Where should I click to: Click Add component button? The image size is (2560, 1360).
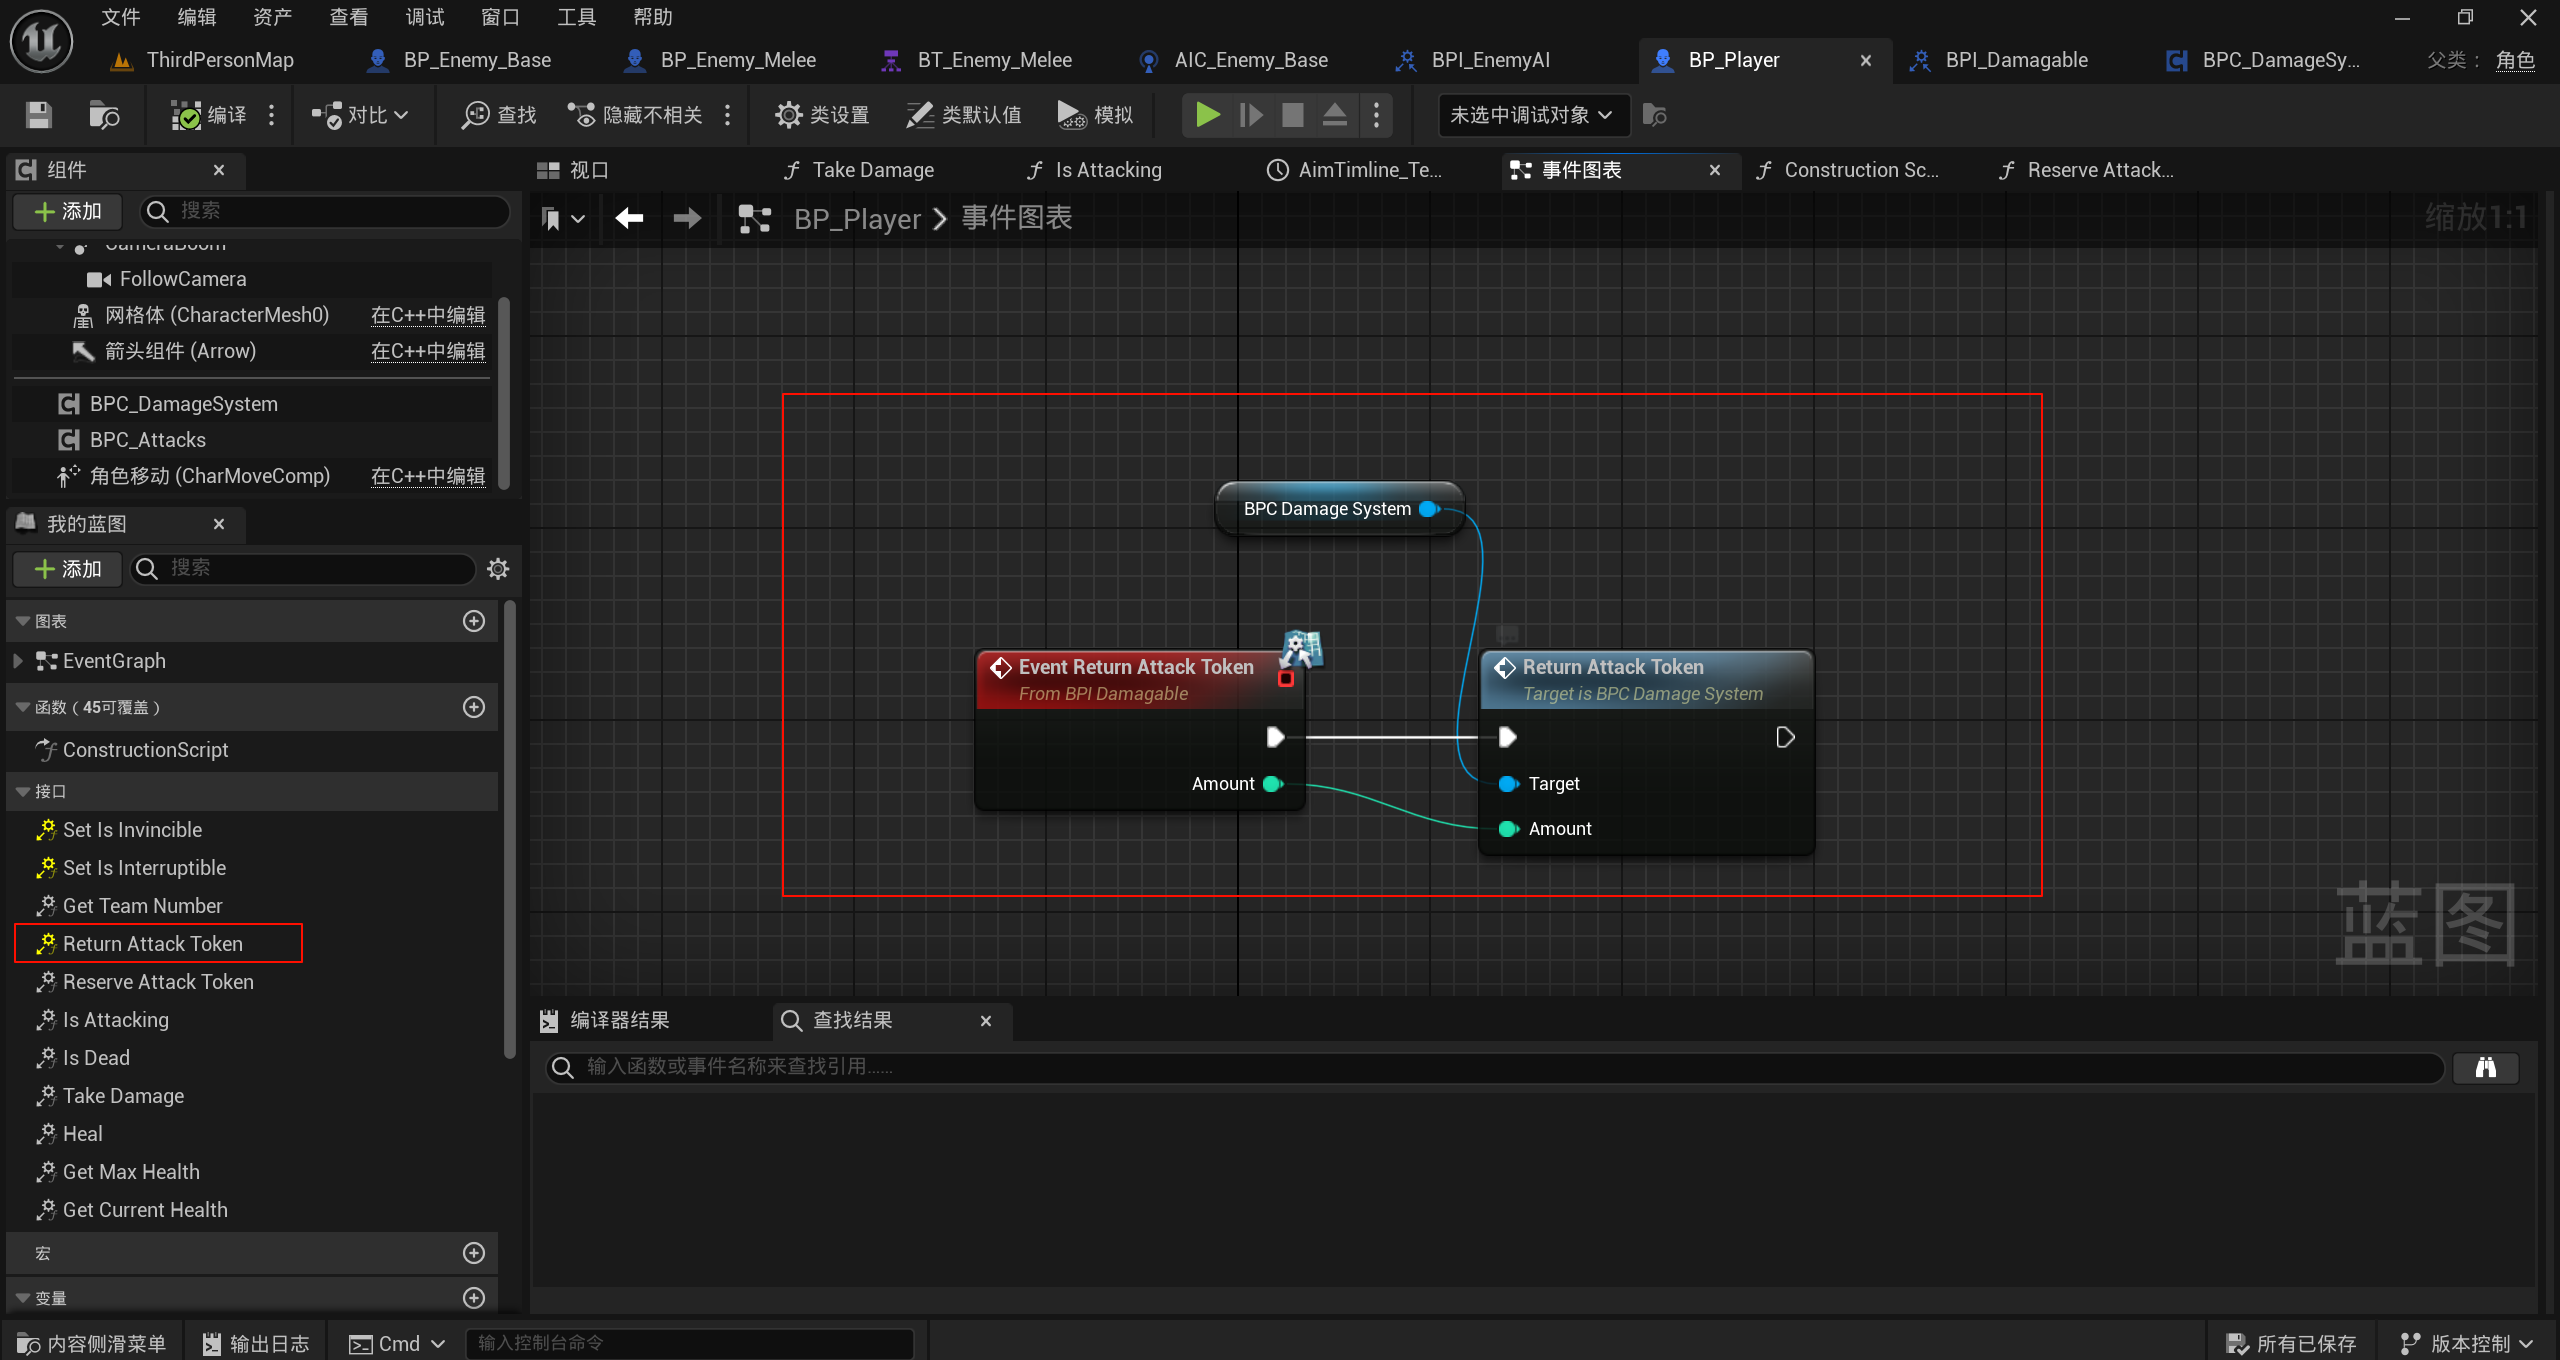[68, 211]
